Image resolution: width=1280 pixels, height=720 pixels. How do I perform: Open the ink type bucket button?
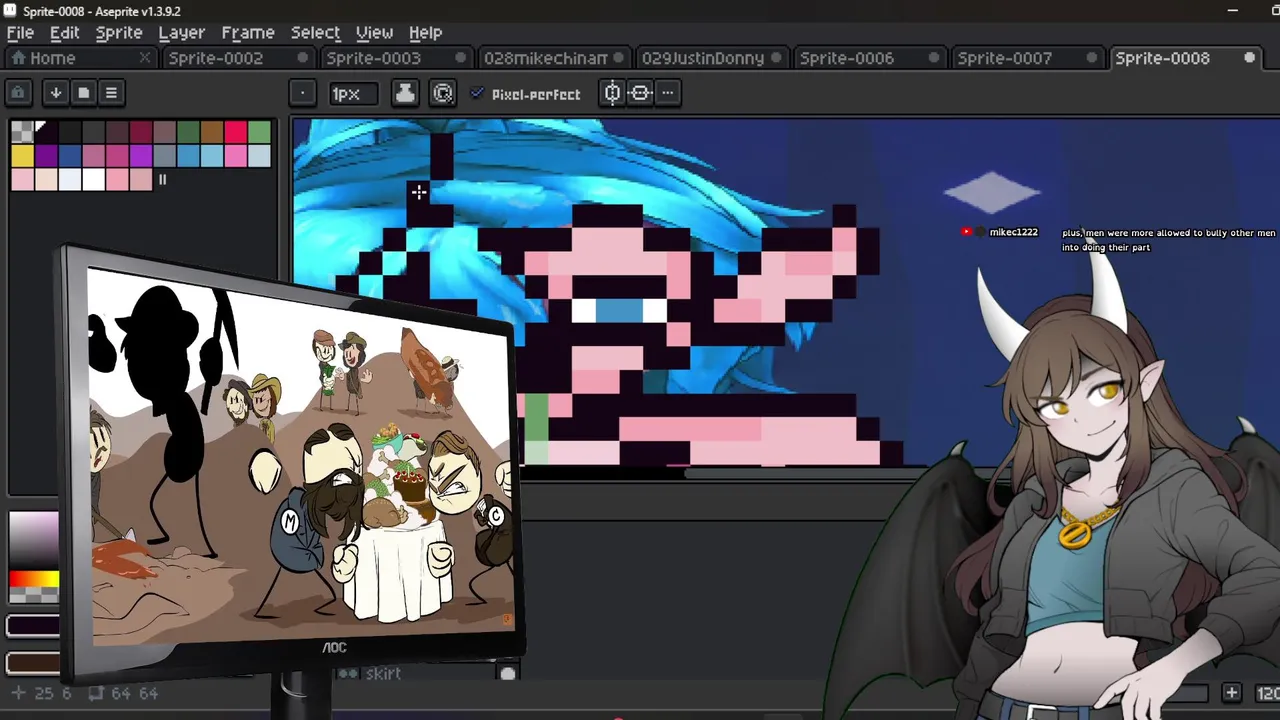coord(405,93)
